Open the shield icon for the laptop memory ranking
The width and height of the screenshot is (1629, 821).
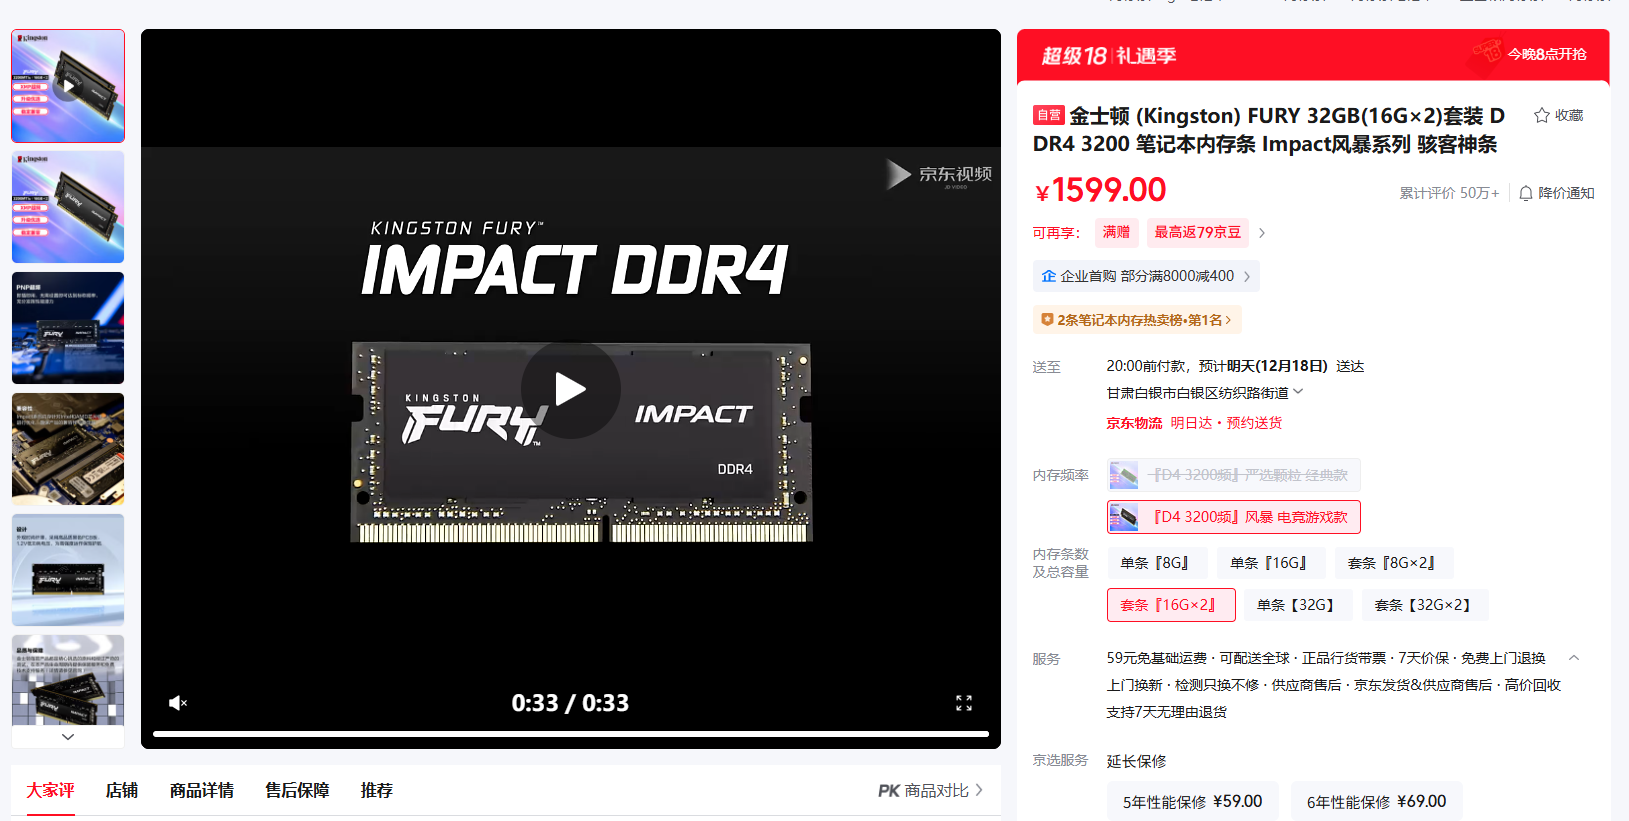point(1047,320)
